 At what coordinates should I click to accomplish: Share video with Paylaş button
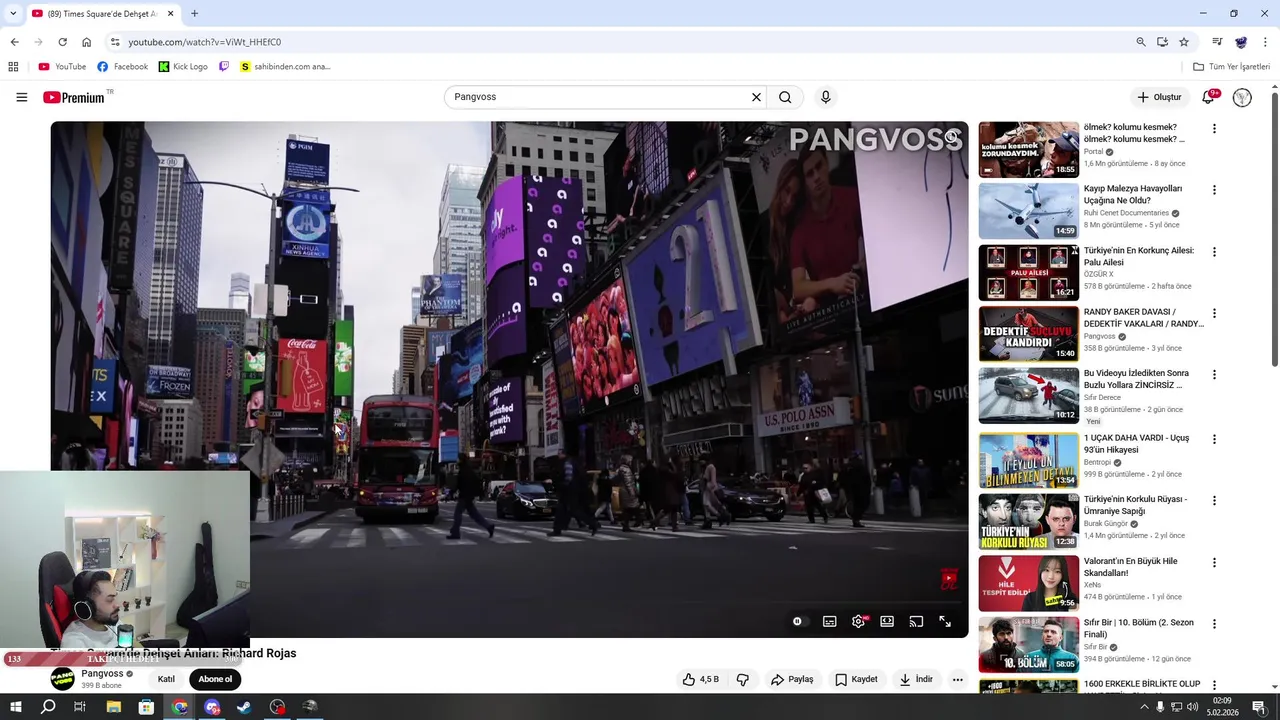(x=791, y=679)
